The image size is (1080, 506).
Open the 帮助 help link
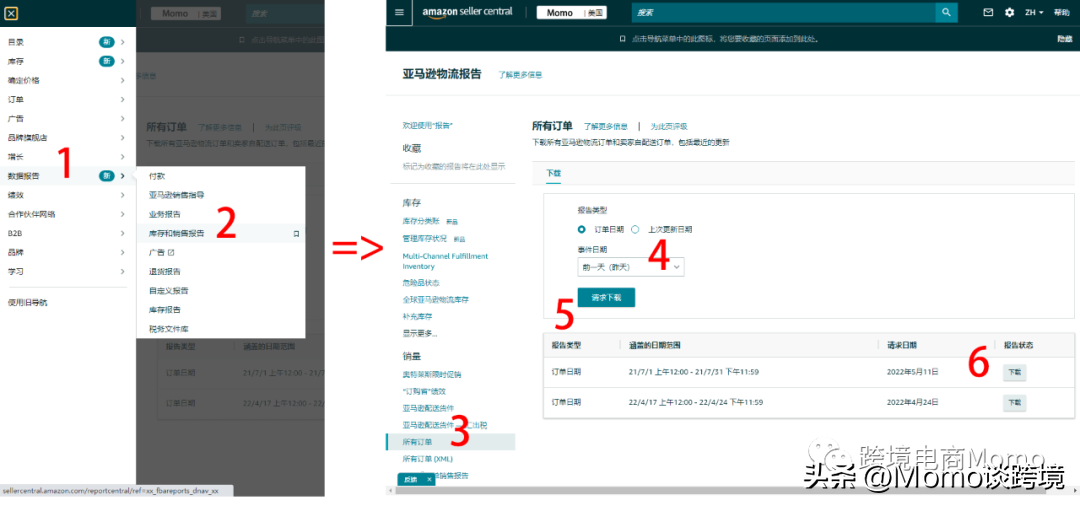tap(1061, 12)
